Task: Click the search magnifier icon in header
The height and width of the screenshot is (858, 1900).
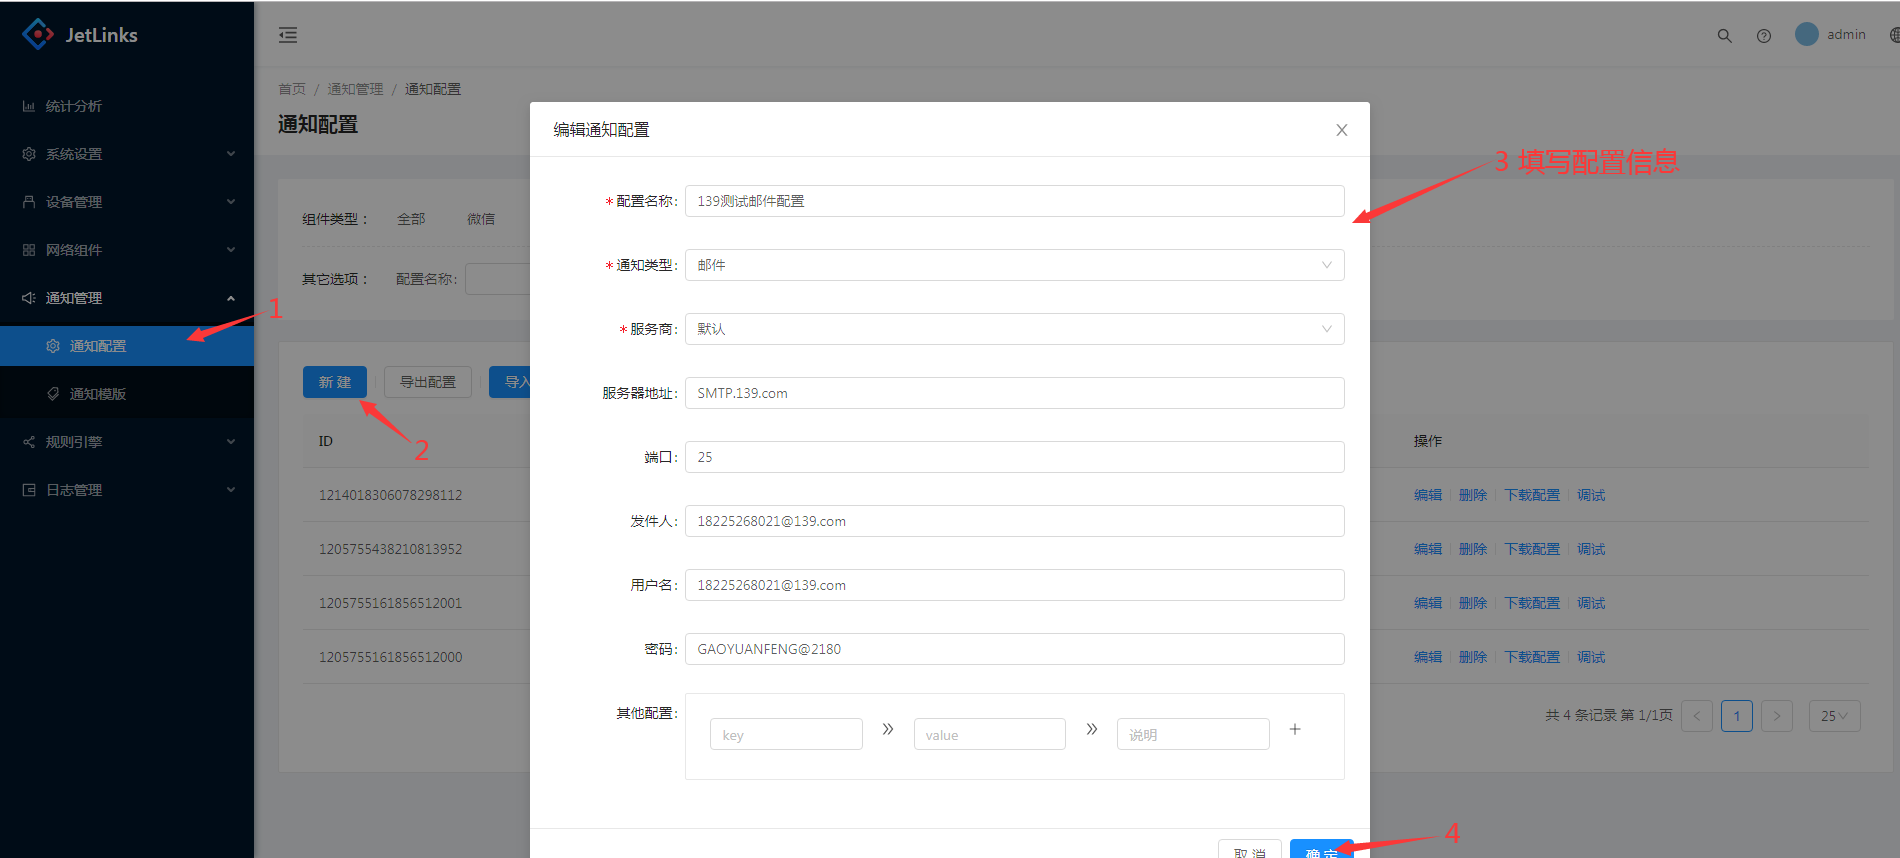Action: pos(1724,35)
